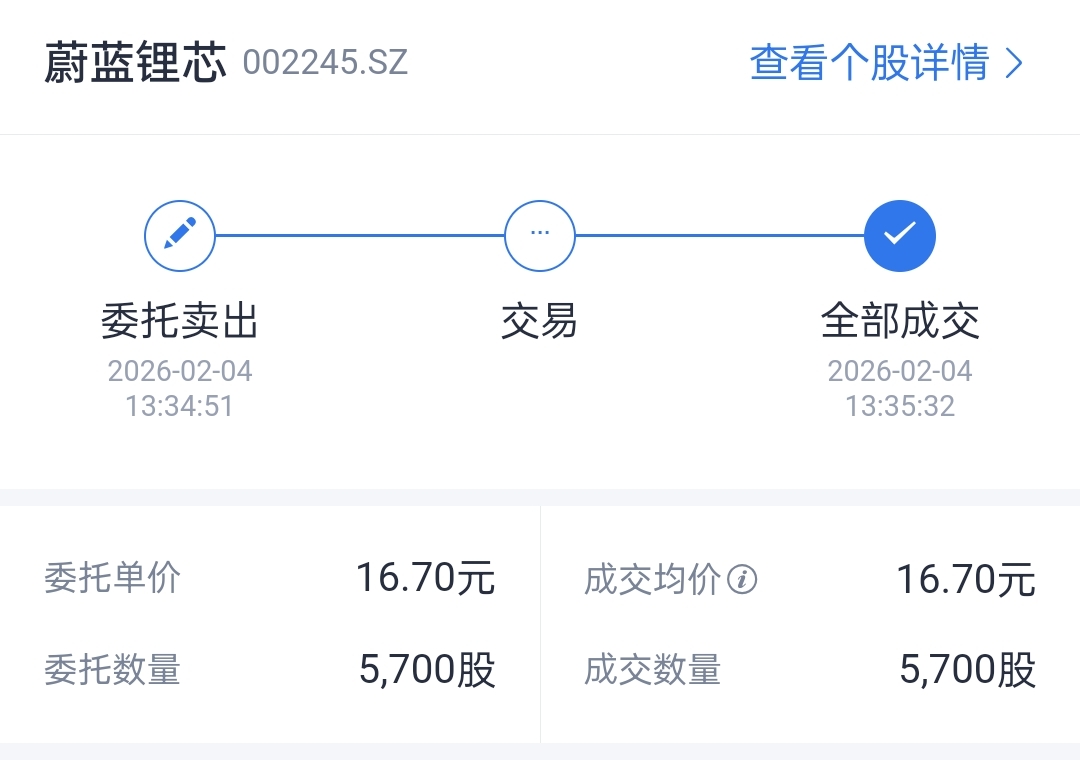This screenshot has width=1080, height=767.
Task: Click the 13:35:32 completion timestamp
Action: (900, 406)
